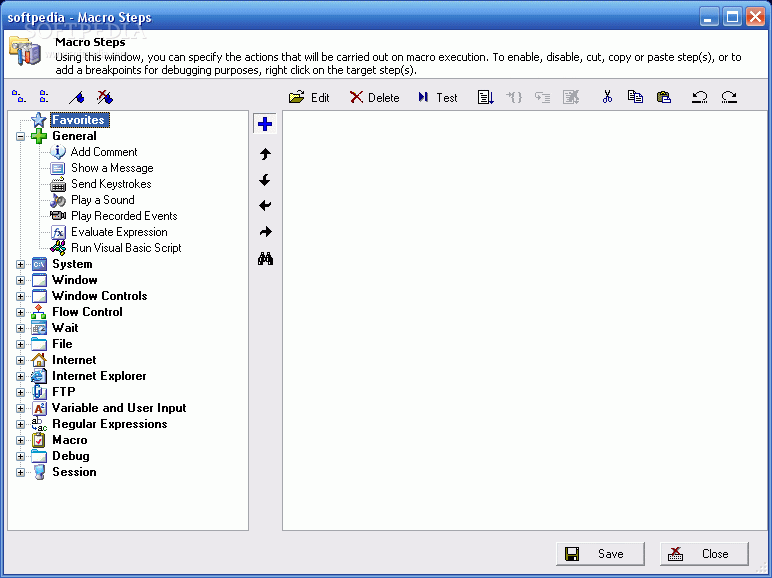Add step with blue plus button
This screenshot has height=578, width=772.
point(265,124)
